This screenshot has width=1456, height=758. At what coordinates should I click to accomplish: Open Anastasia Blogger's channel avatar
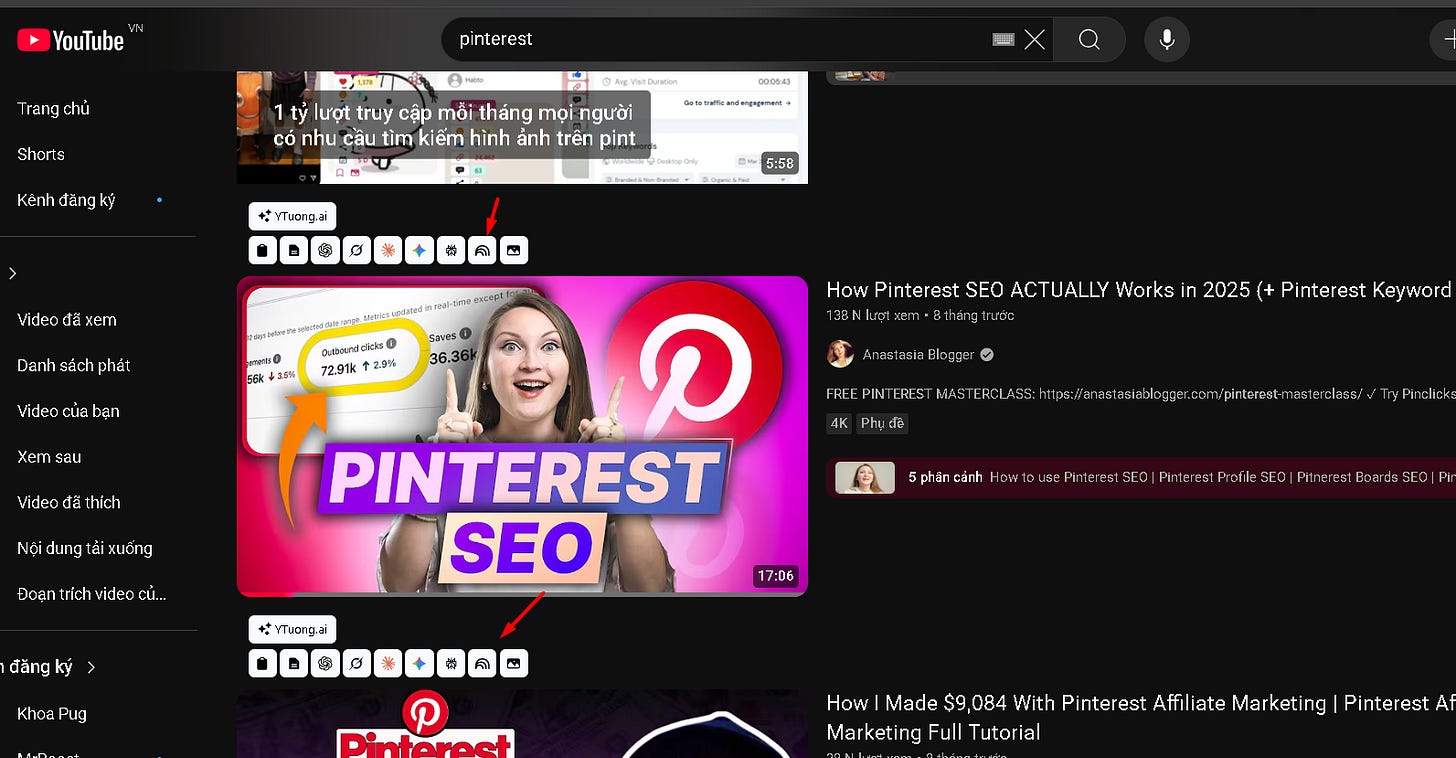pyautogui.click(x=840, y=354)
